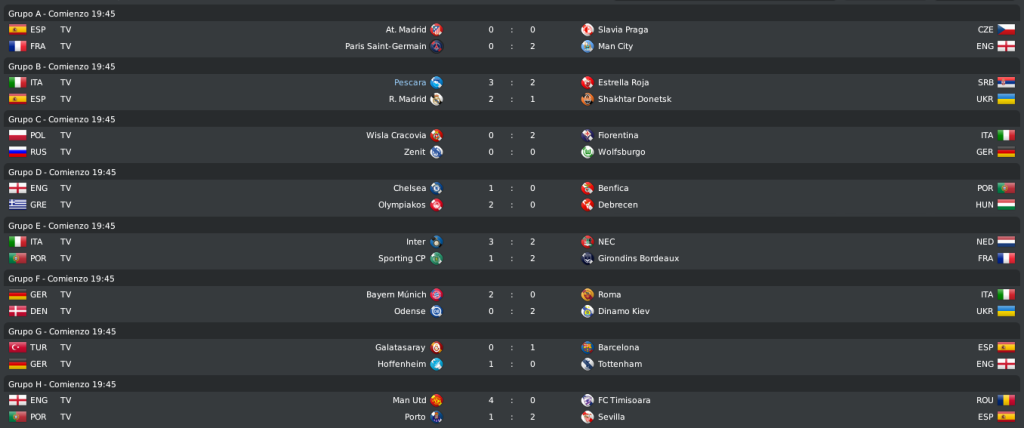The width and height of the screenshot is (1024, 428).
Task: Click the TV label for Zenit match
Action: [65, 152]
